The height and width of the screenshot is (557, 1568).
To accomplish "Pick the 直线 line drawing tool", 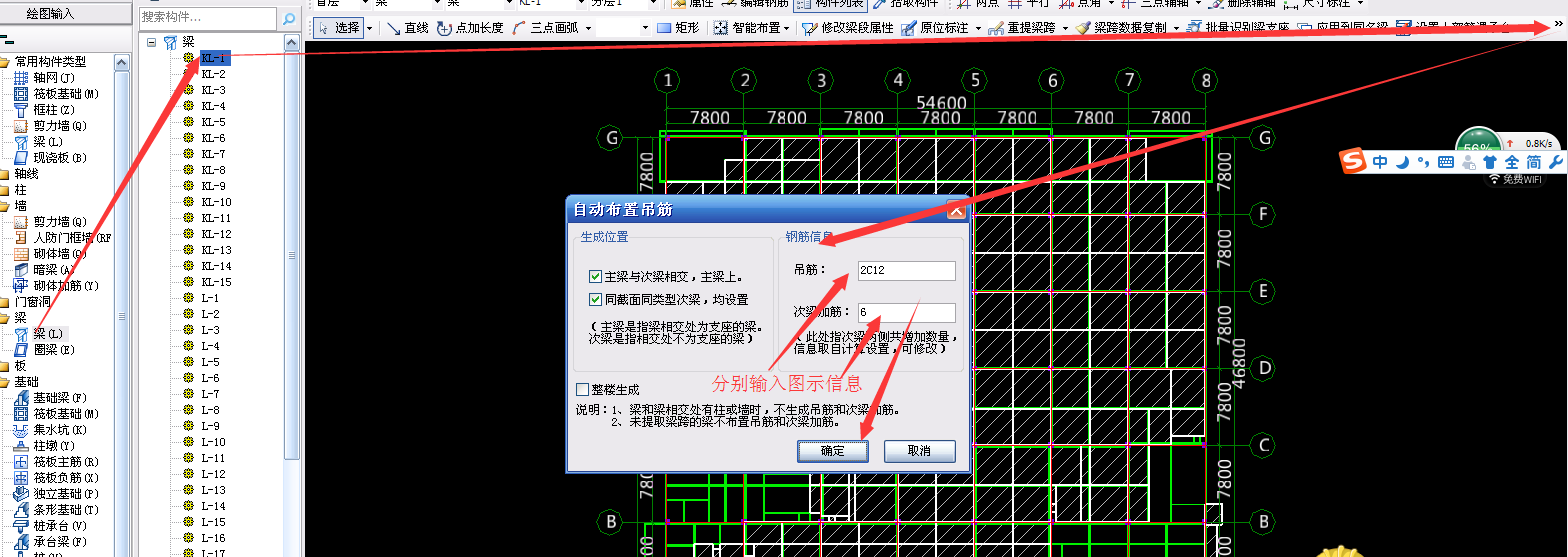I will tap(408, 28).
